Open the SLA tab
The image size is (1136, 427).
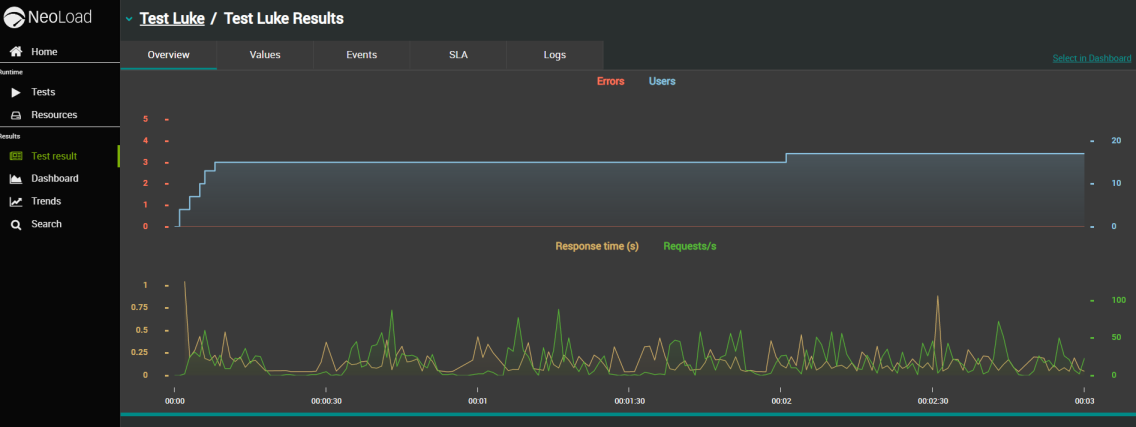pyautogui.click(x=458, y=55)
